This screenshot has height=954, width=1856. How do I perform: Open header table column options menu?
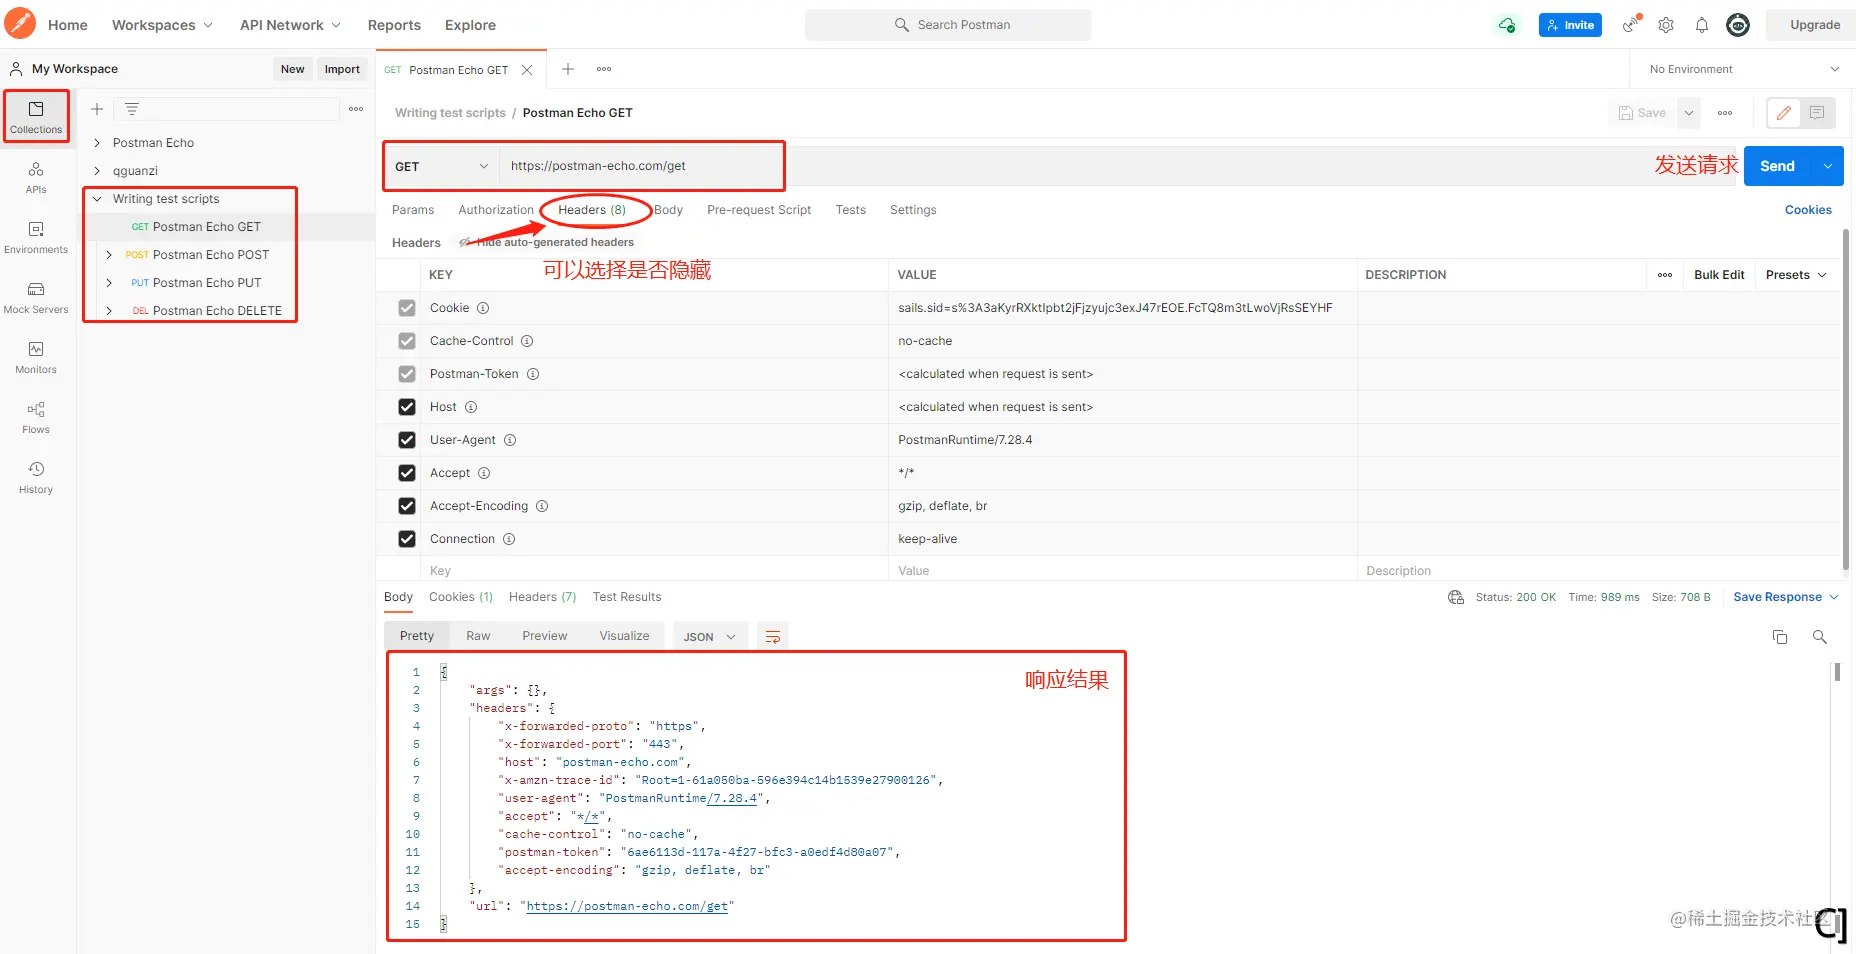(x=1665, y=275)
